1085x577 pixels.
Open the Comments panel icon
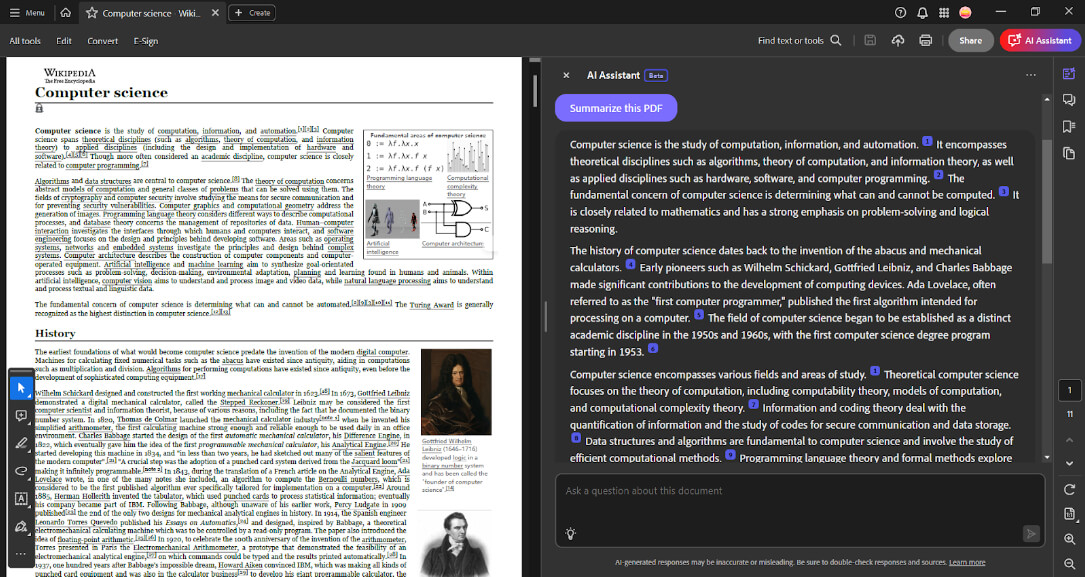click(x=1069, y=100)
